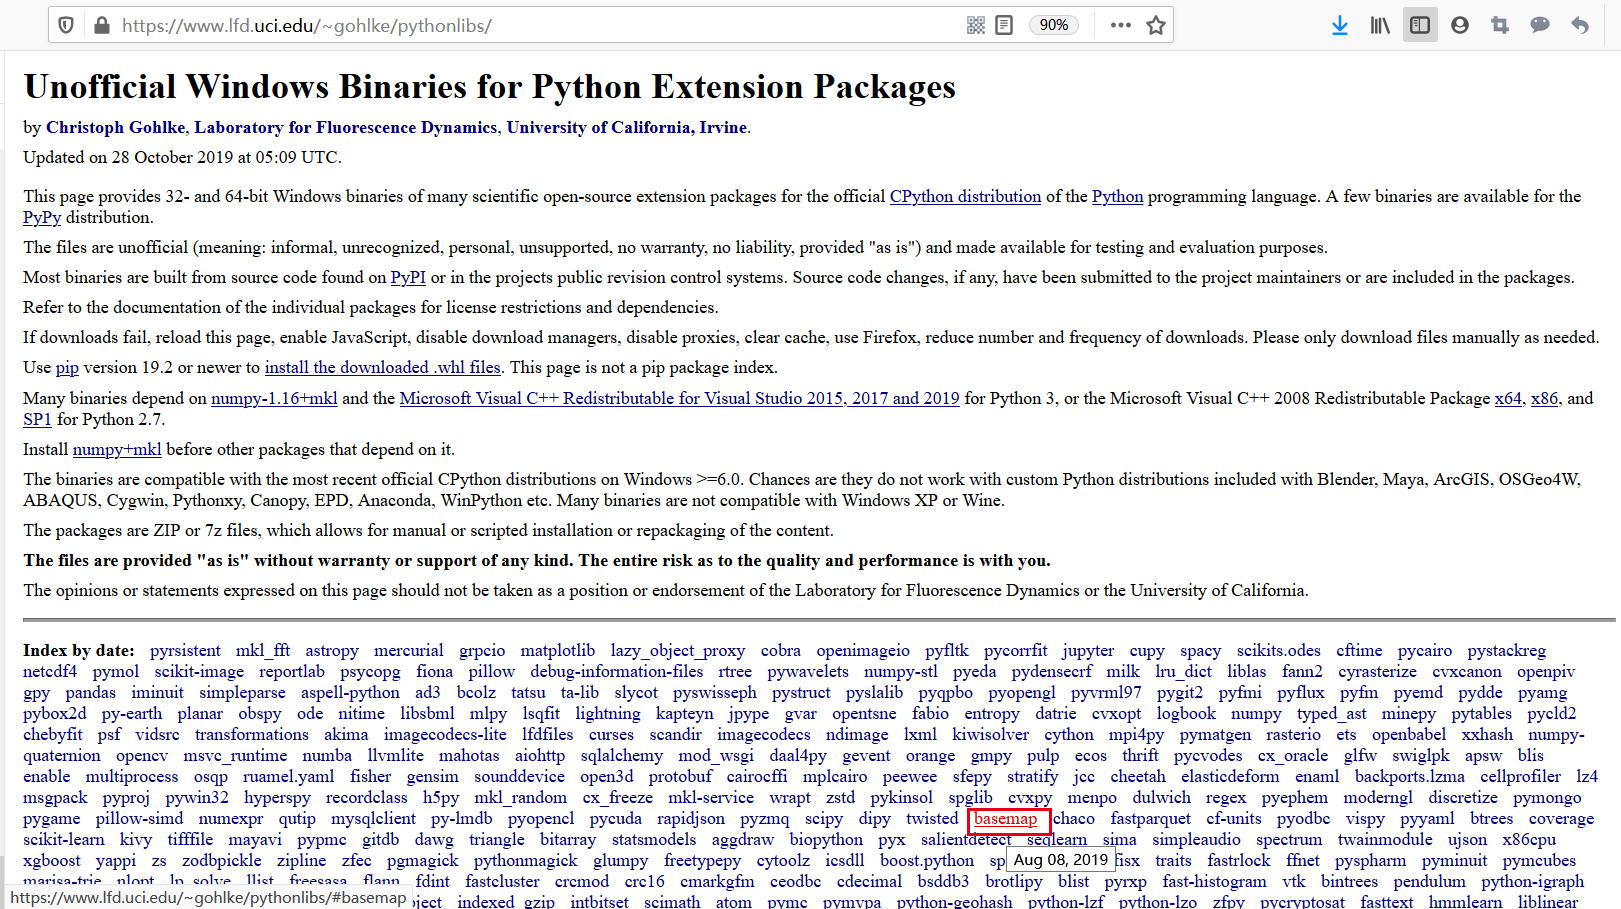Toggle Reader View for this page
Image resolution: width=1621 pixels, height=909 pixels.
coord(1004,24)
